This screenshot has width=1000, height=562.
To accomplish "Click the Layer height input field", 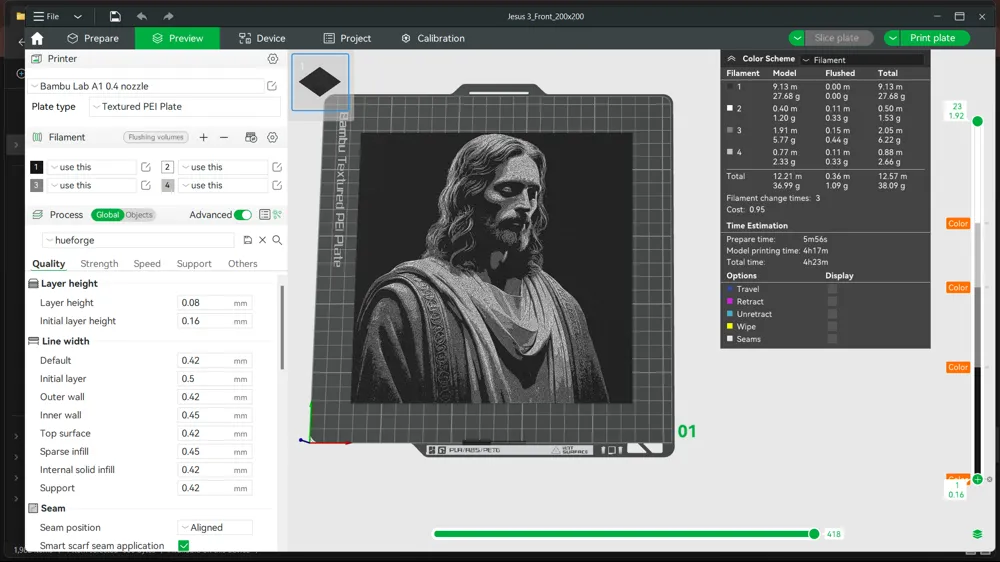I will click(214, 303).
